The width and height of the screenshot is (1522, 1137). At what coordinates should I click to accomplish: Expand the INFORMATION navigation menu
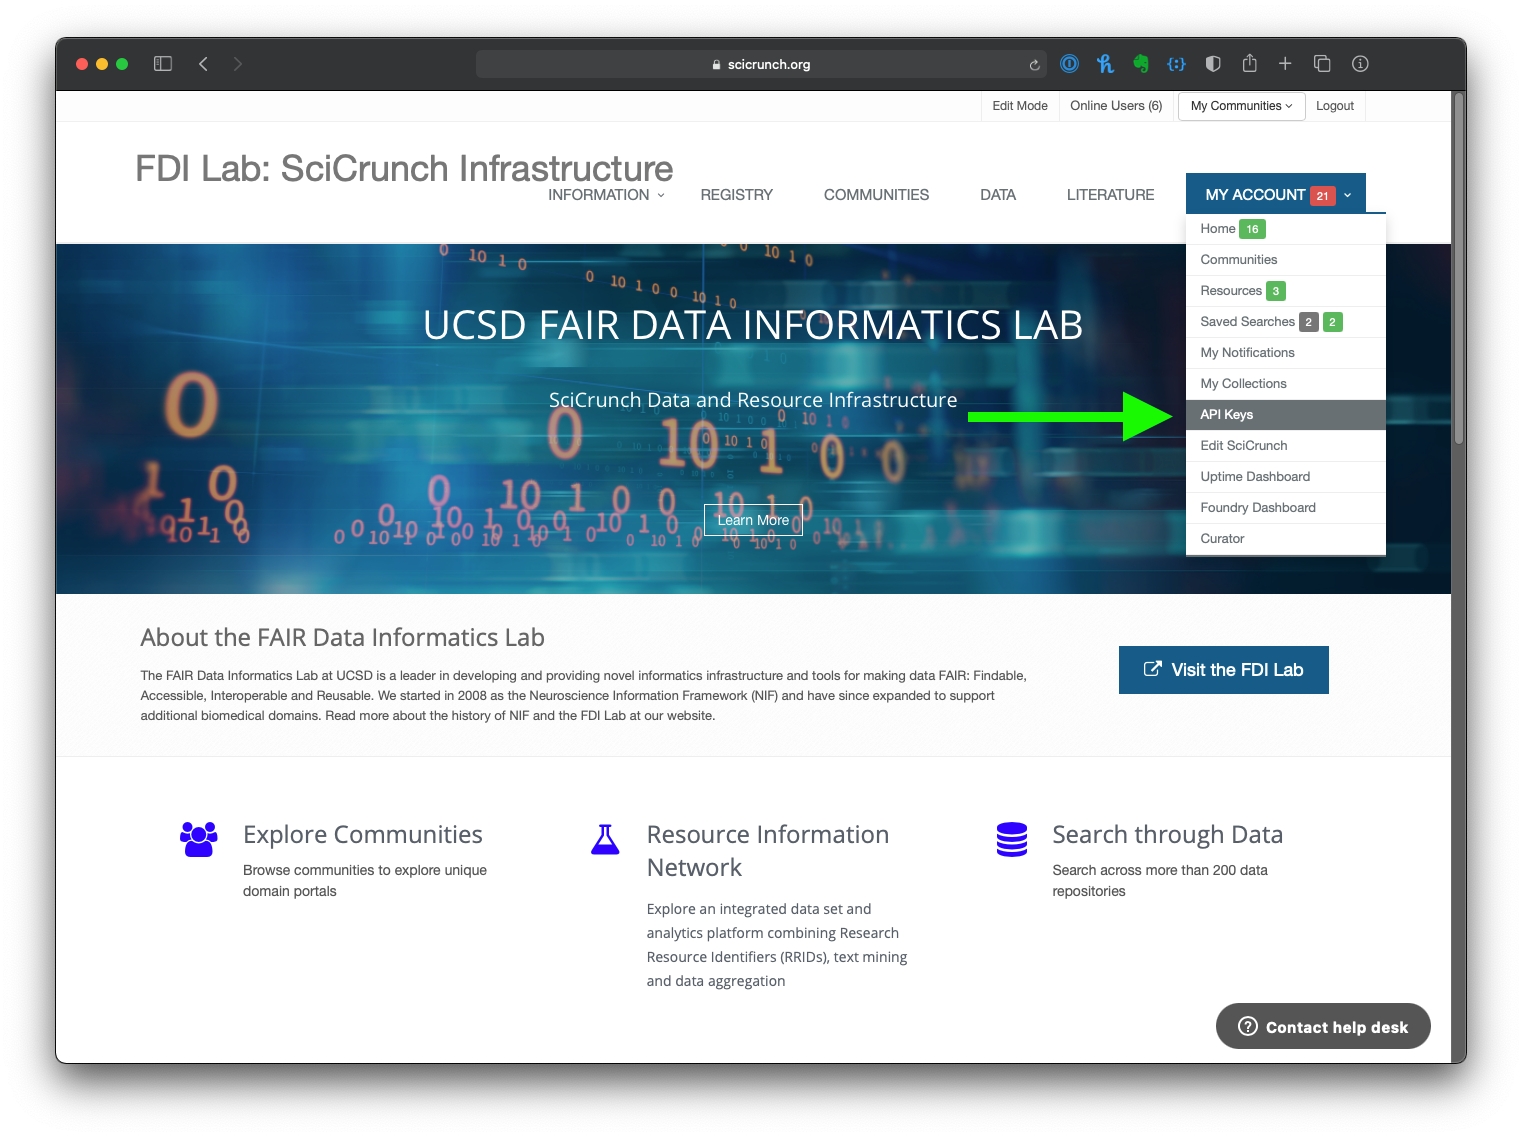(606, 195)
